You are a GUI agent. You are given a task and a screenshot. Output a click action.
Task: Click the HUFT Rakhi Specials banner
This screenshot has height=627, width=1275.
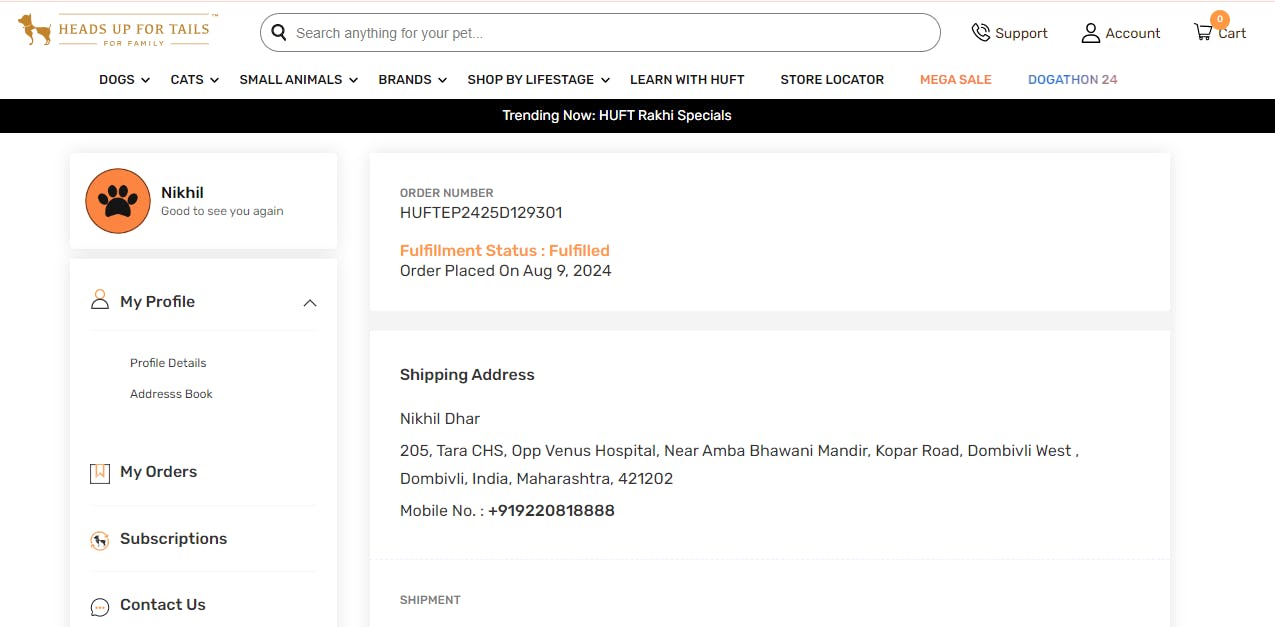pyautogui.click(x=617, y=116)
